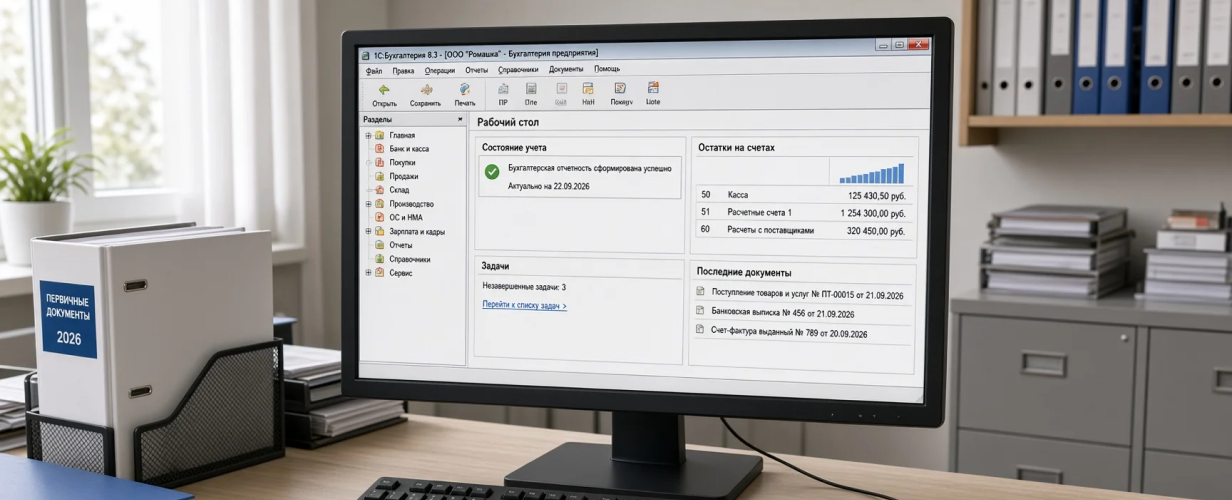Image resolution: width=1232 pixels, height=500 pixels.
Task: Click document icon for Поступление товаров и услуг
Action: point(701,292)
